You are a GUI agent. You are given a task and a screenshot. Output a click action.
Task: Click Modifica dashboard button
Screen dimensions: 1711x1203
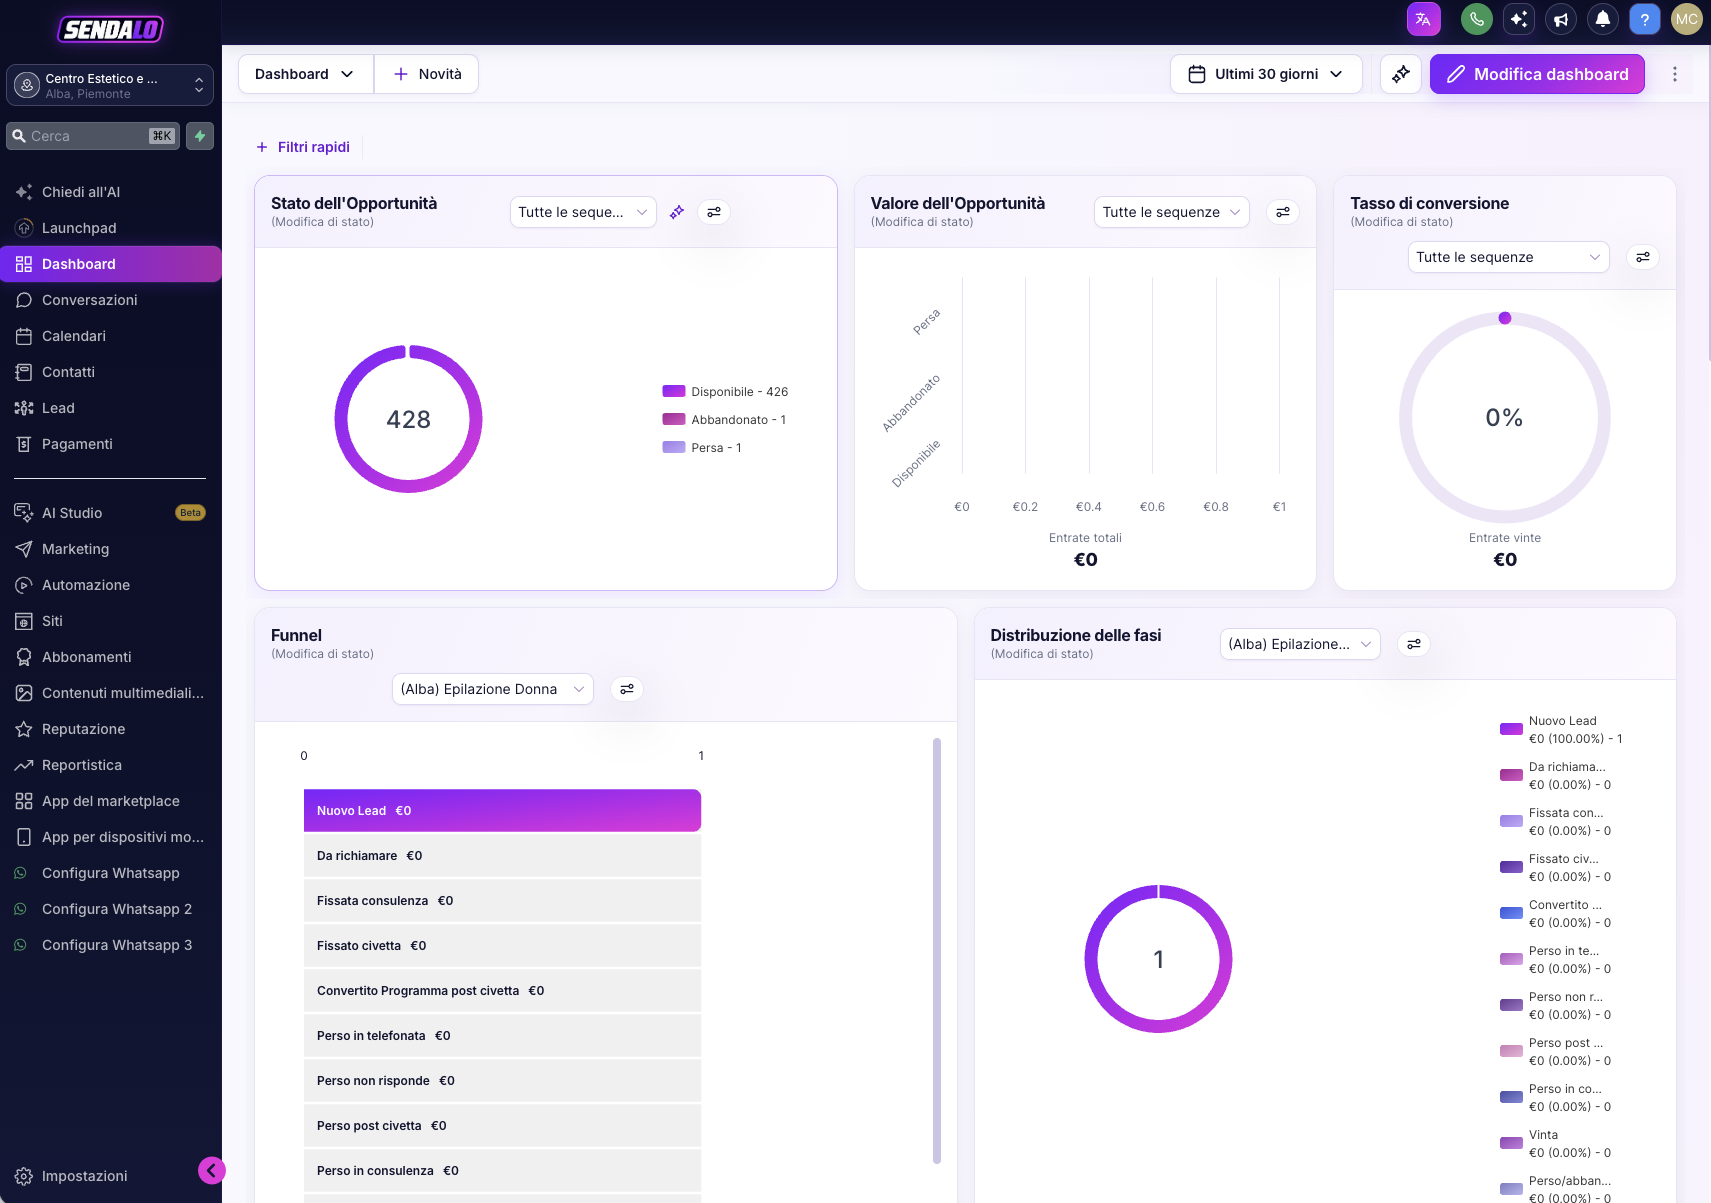click(1537, 74)
